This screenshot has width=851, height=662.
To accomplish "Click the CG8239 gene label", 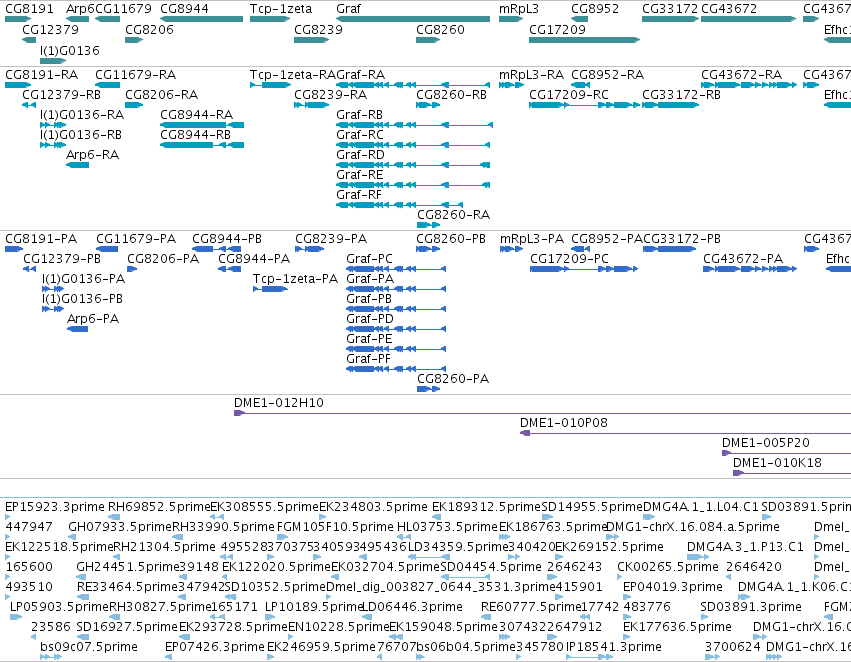I will coord(318,29).
